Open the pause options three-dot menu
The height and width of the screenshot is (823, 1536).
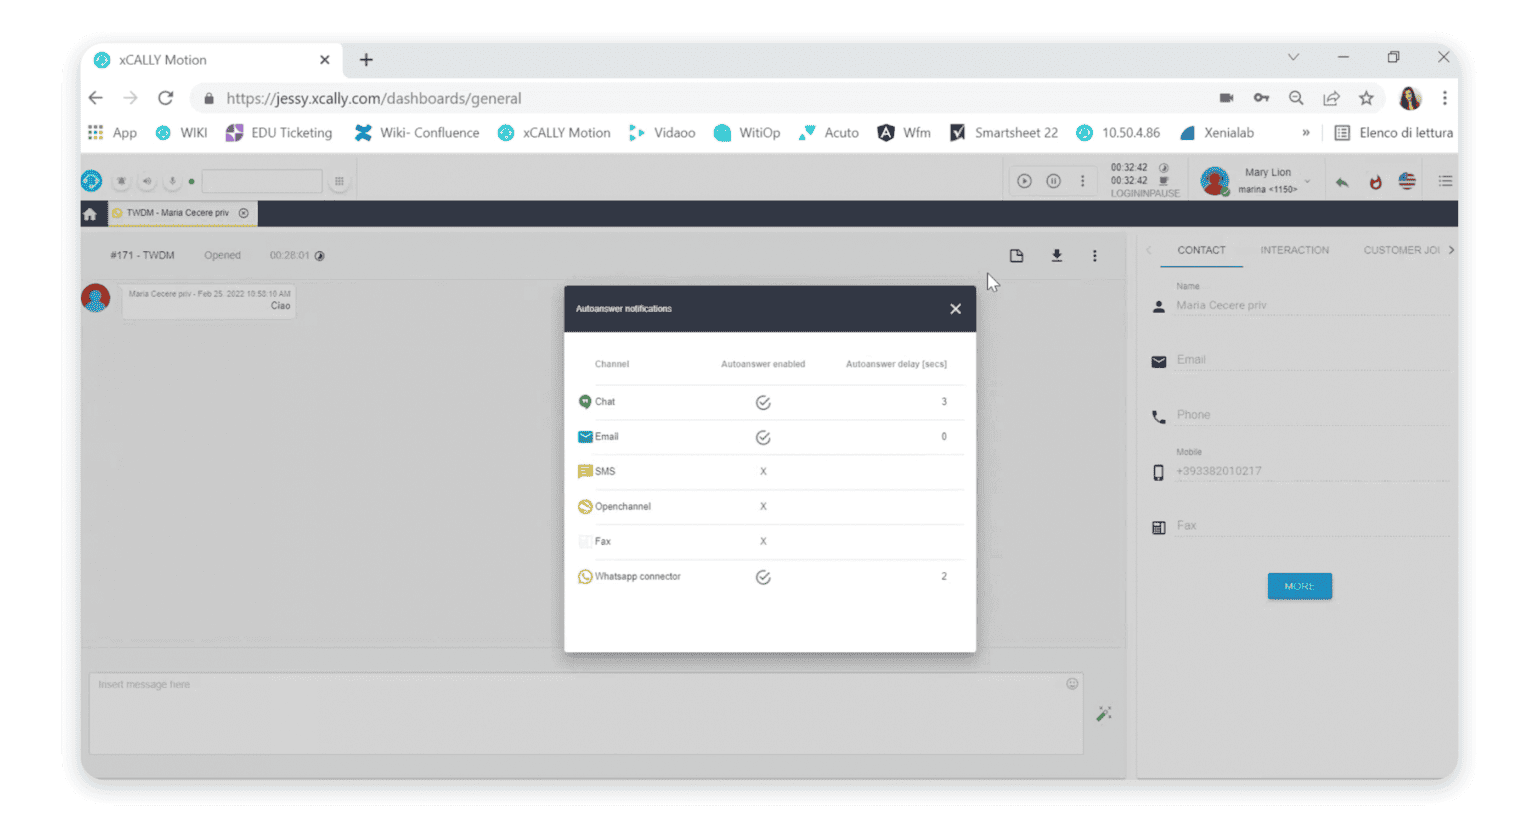click(x=1082, y=181)
